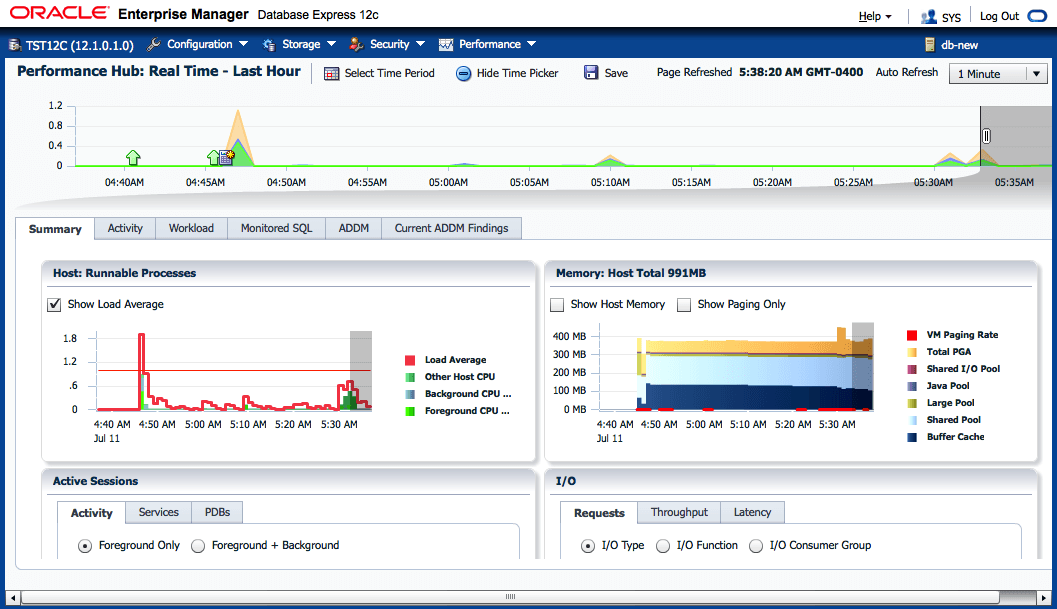Click the SYS user icon
This screenshot has height=609, width=1057.
pyautogui.click(x=929, y=16)
